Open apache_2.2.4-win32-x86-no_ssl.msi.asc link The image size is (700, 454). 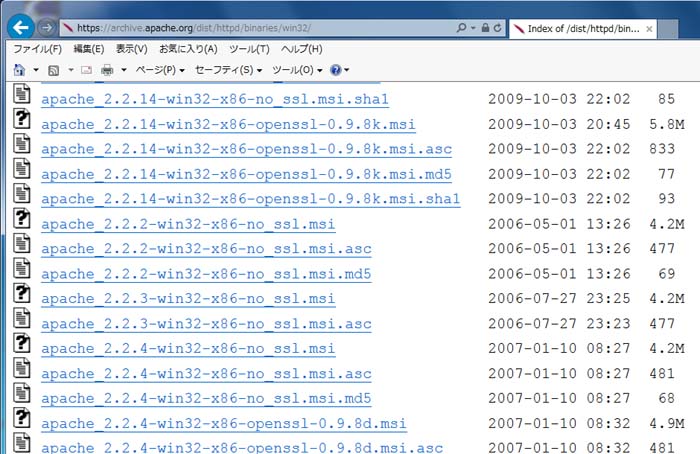click(206, 374)
